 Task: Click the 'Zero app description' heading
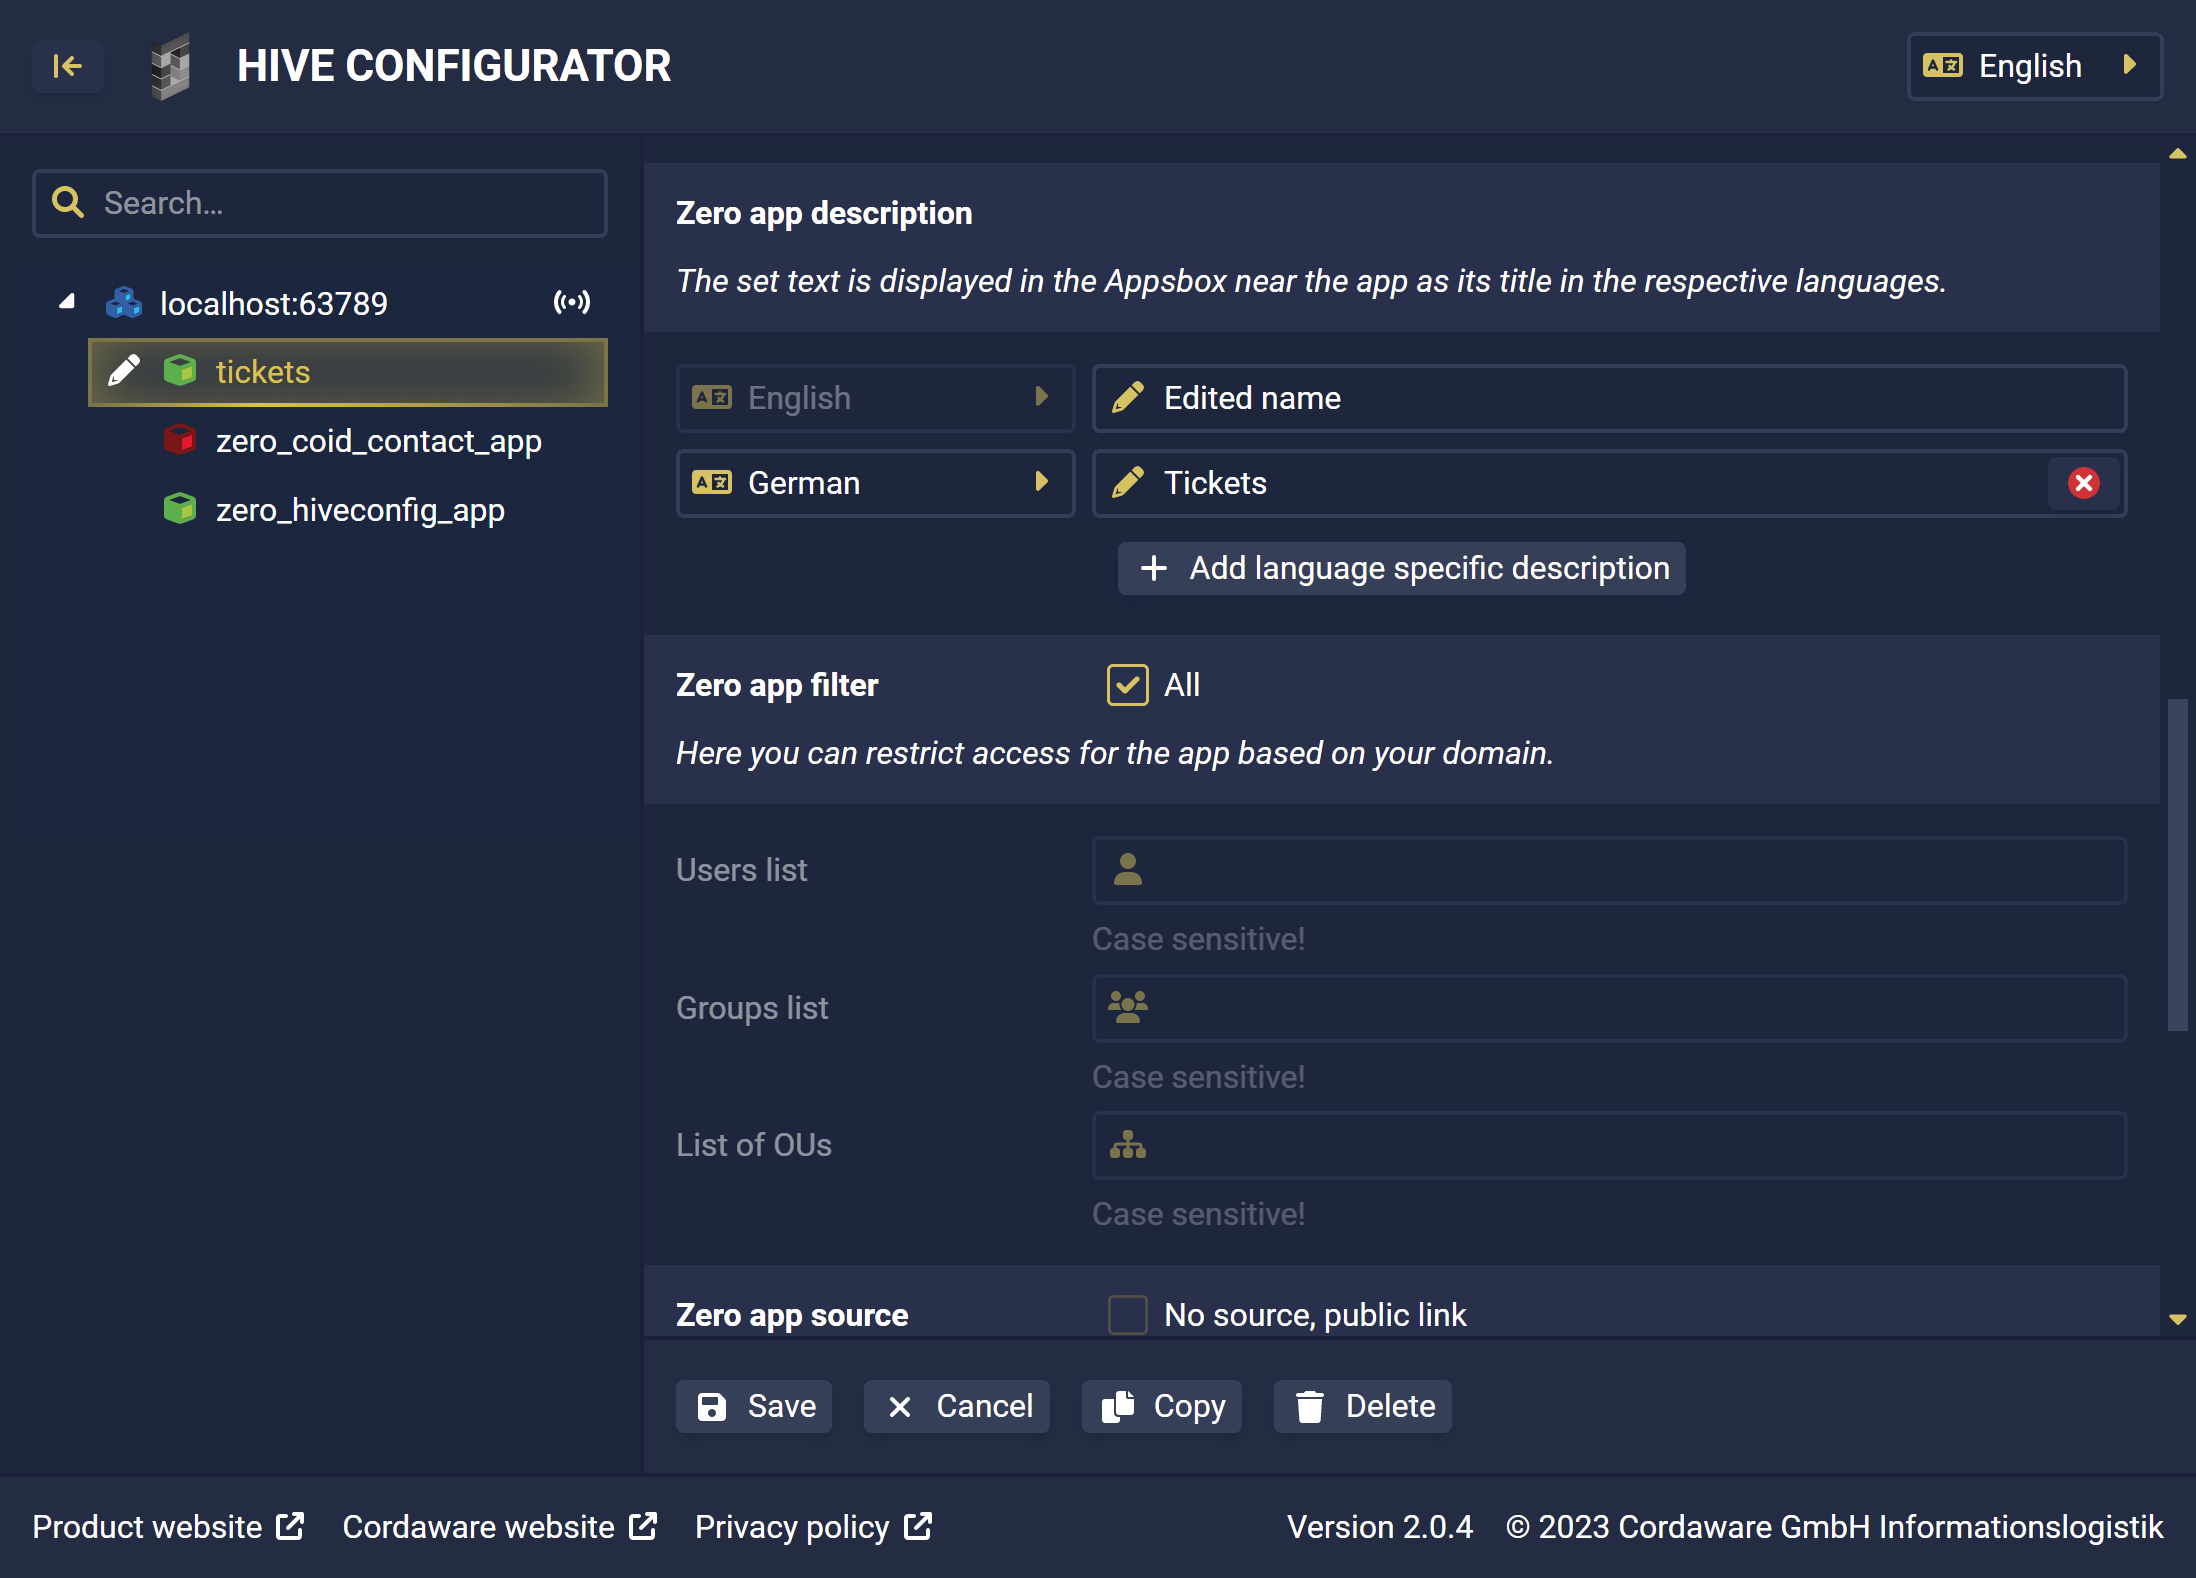click(x=824, y=213)
